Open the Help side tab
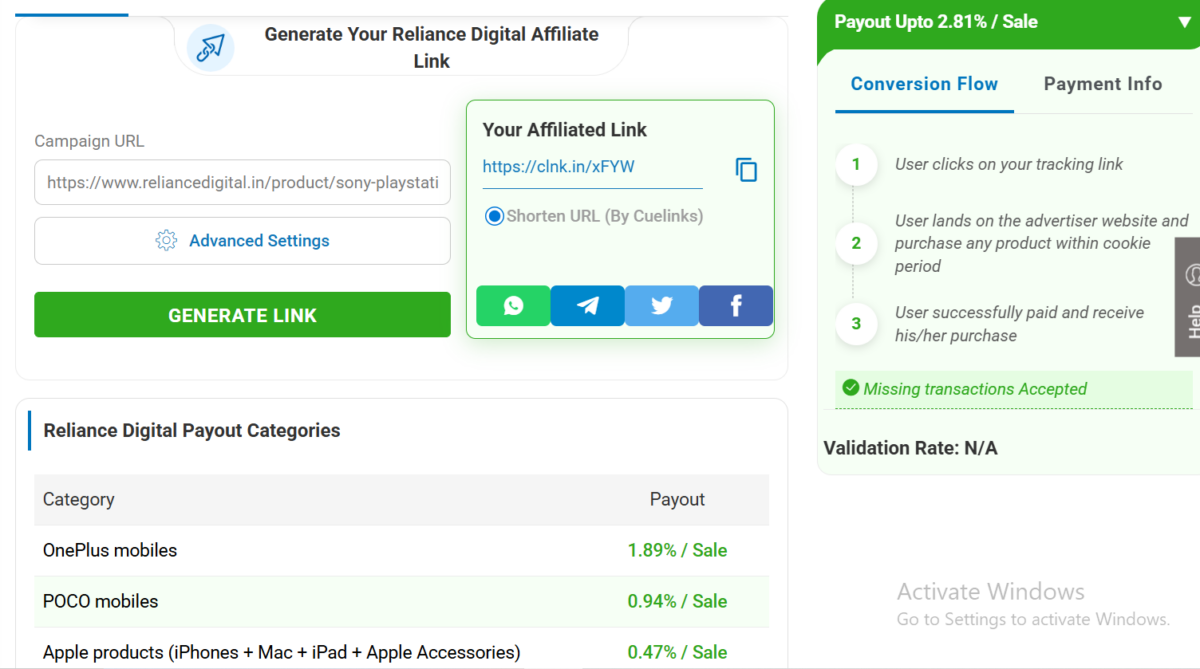Image resolution: width=1200 pixels, height=669 pixels. 1188,297
